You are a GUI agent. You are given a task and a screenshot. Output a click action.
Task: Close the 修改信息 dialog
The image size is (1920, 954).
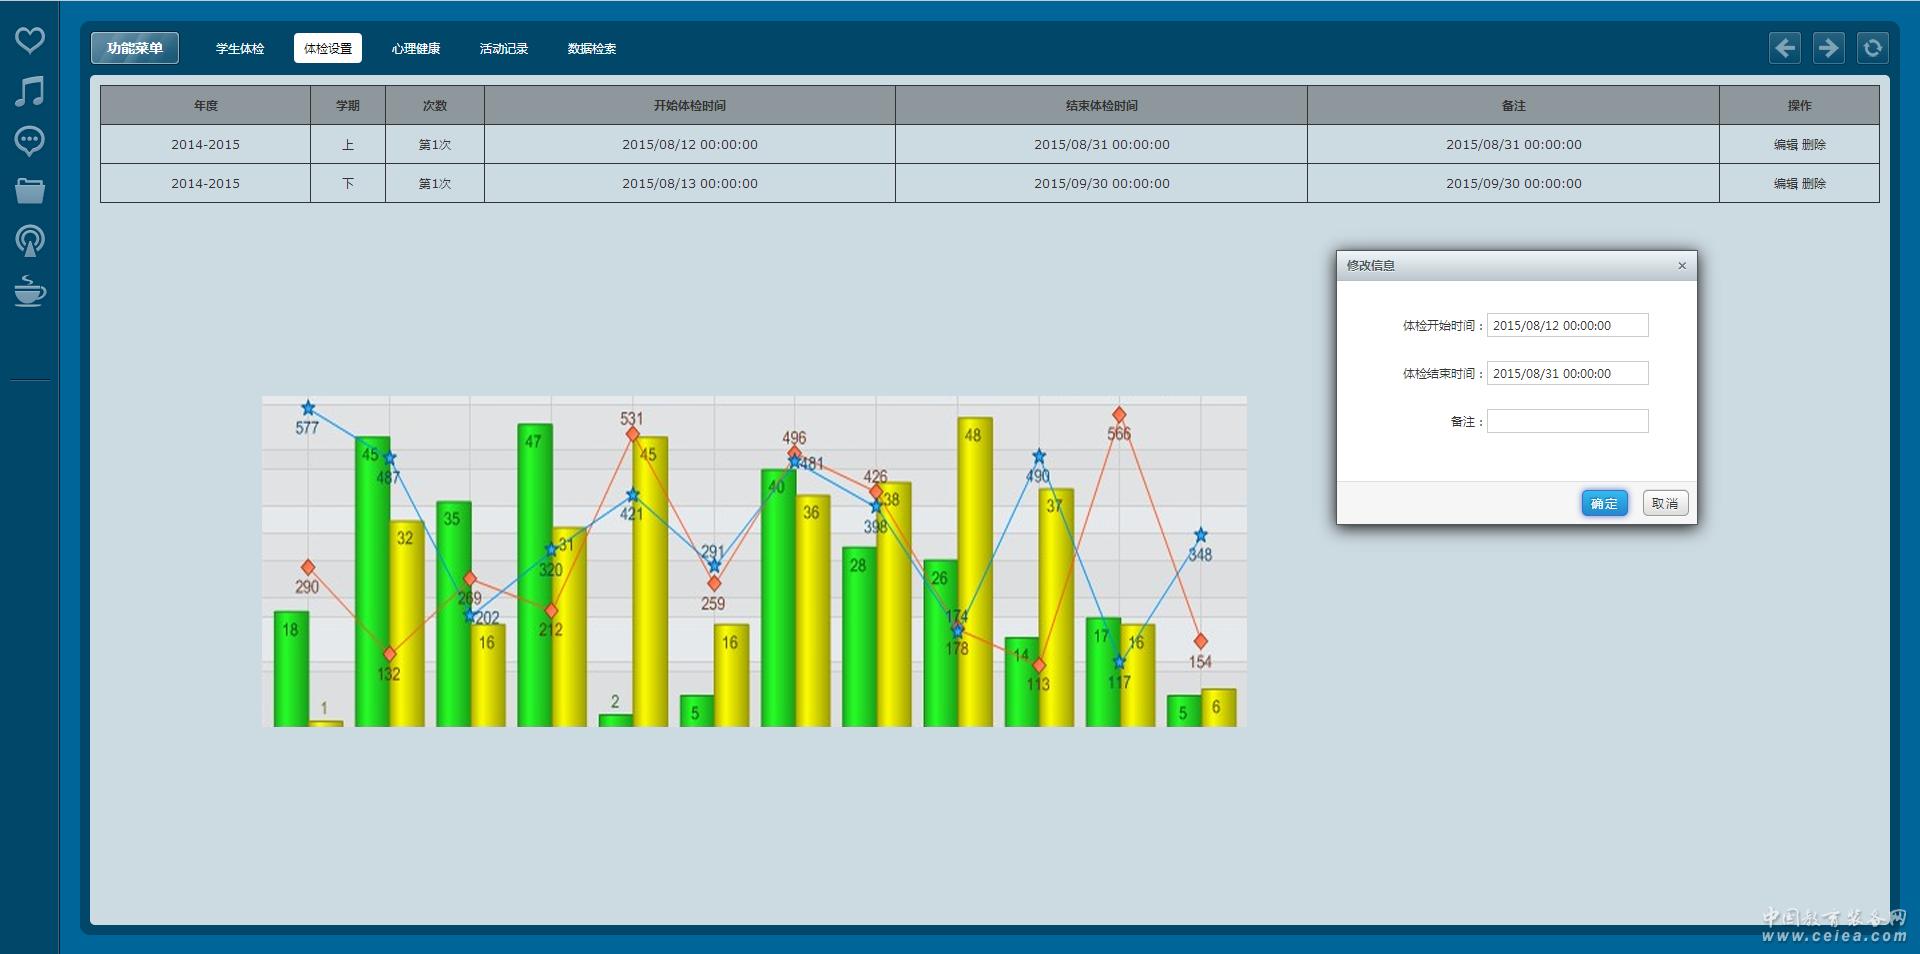click(1682, 266)
